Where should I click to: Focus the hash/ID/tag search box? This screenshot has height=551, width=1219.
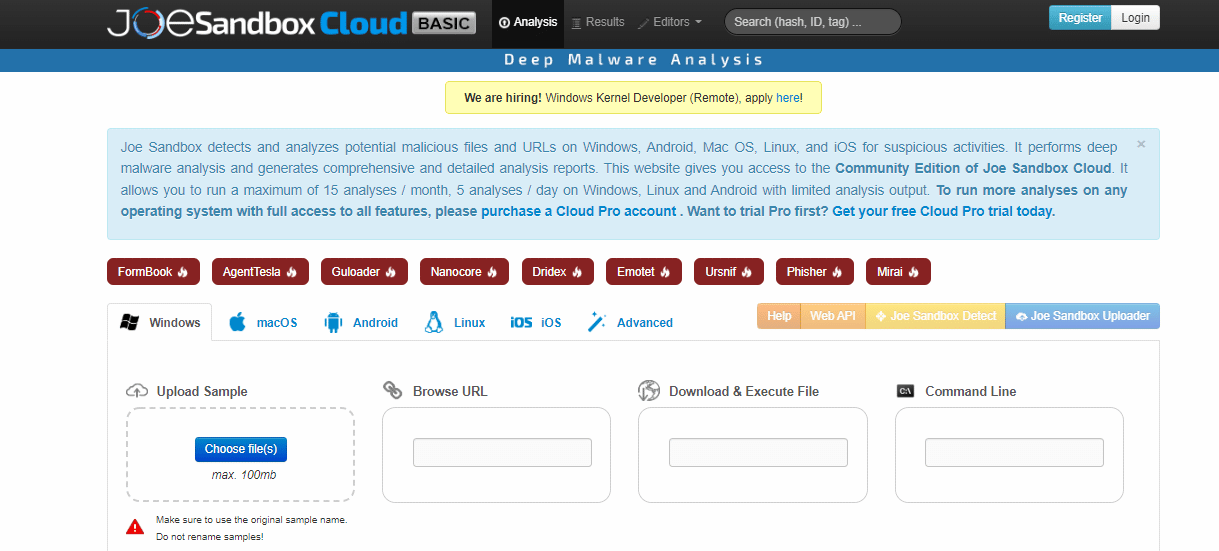[812, 22]
